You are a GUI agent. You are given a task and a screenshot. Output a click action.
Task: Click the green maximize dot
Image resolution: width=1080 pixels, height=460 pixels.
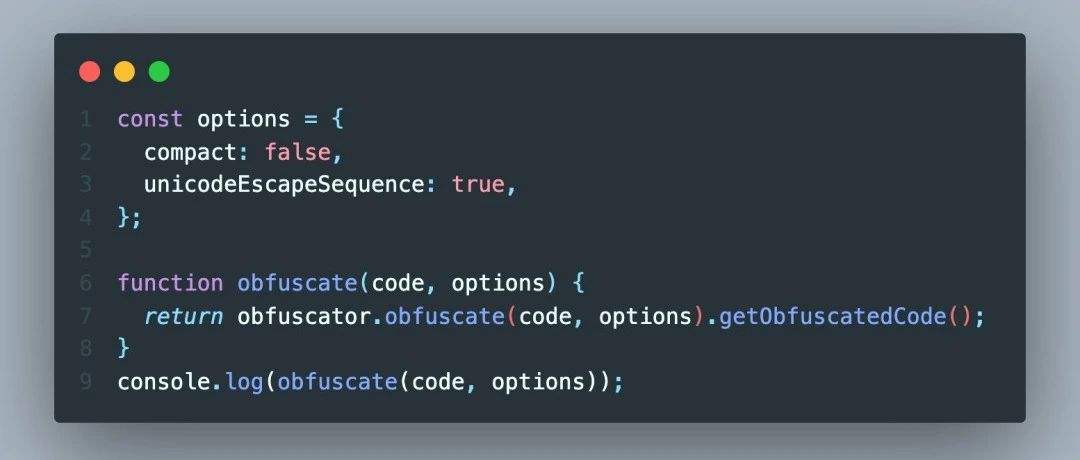pyautogui.click(x=159, y=72)
